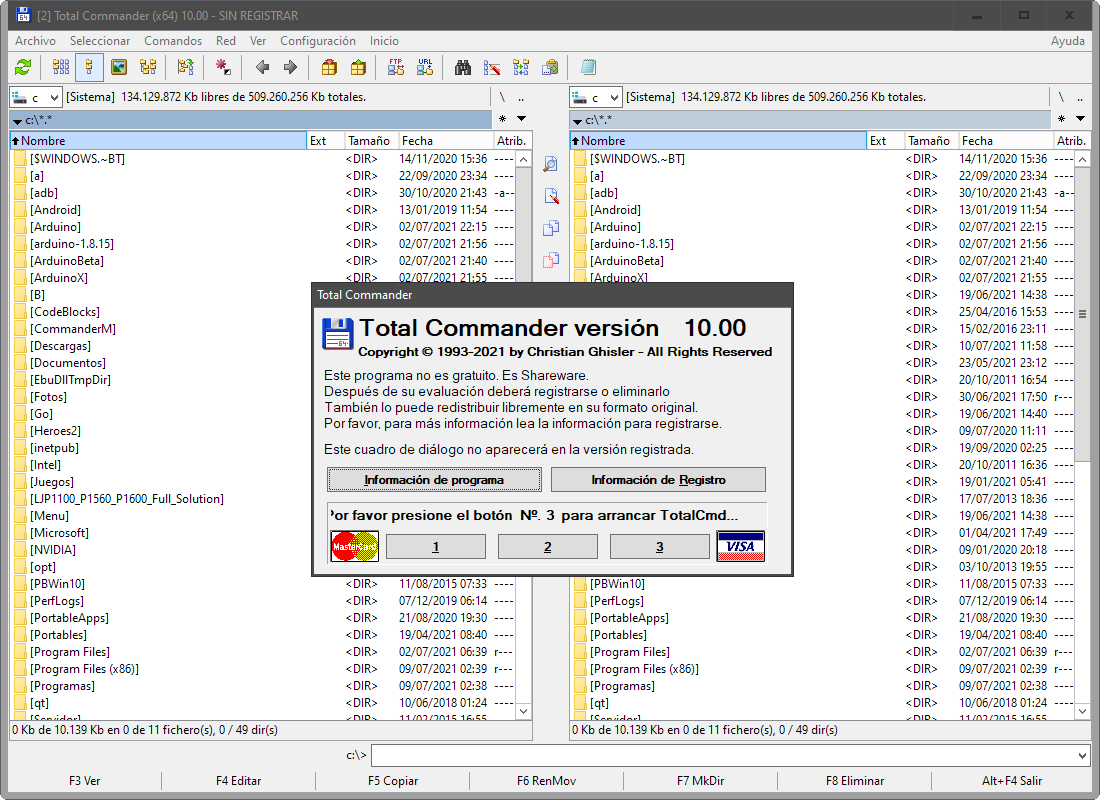Viewport: 1100px width, 800px height.
Task: Open the notepad toolbar icon
Action: pos(588,67)
